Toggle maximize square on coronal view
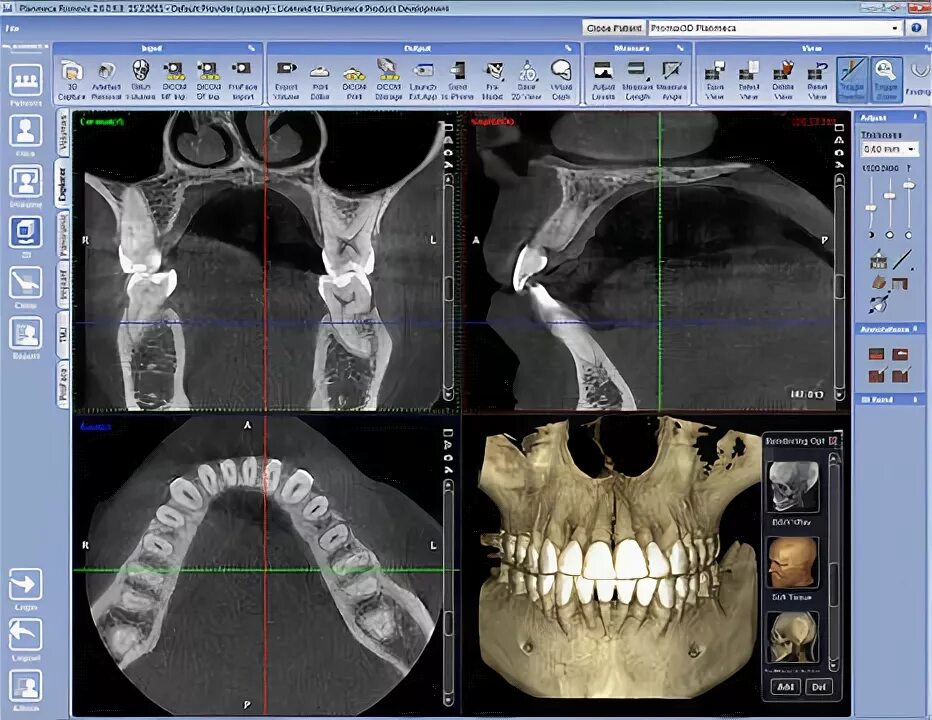 pyautogui.click(x=448, y=128)
